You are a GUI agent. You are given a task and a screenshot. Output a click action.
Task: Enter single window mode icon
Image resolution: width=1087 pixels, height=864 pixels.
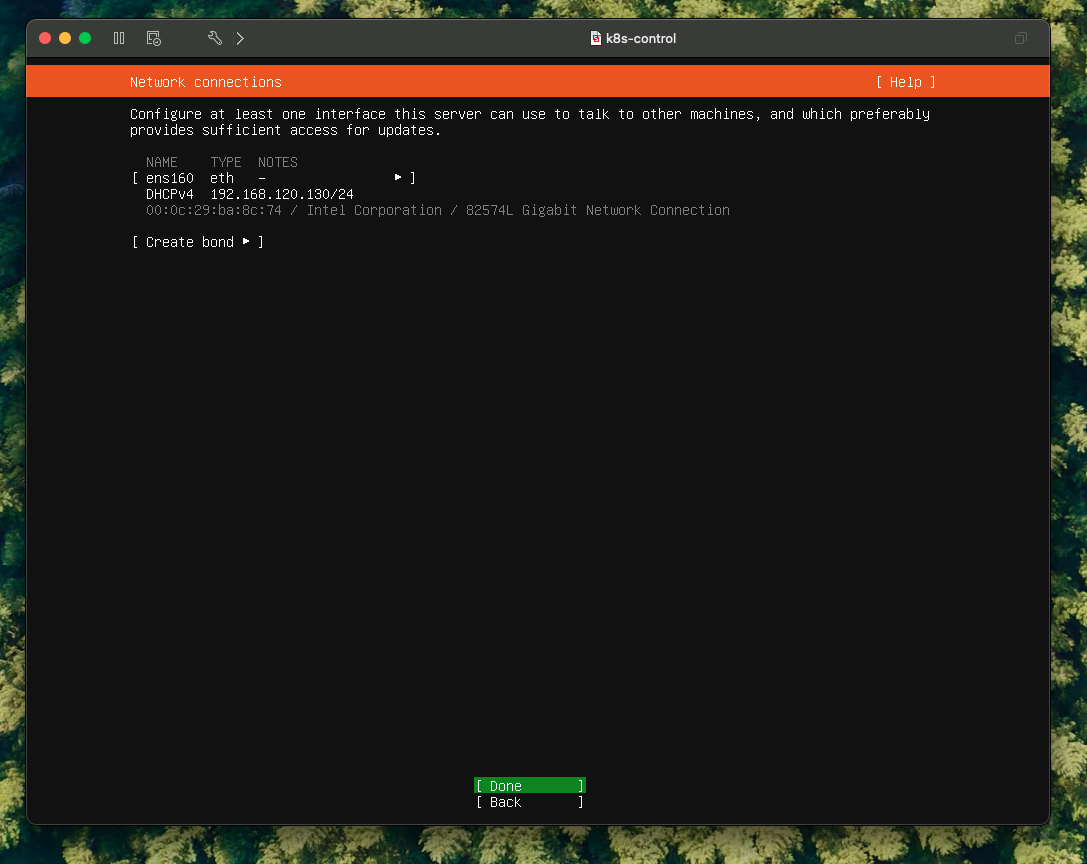[x=1020, y=39]
